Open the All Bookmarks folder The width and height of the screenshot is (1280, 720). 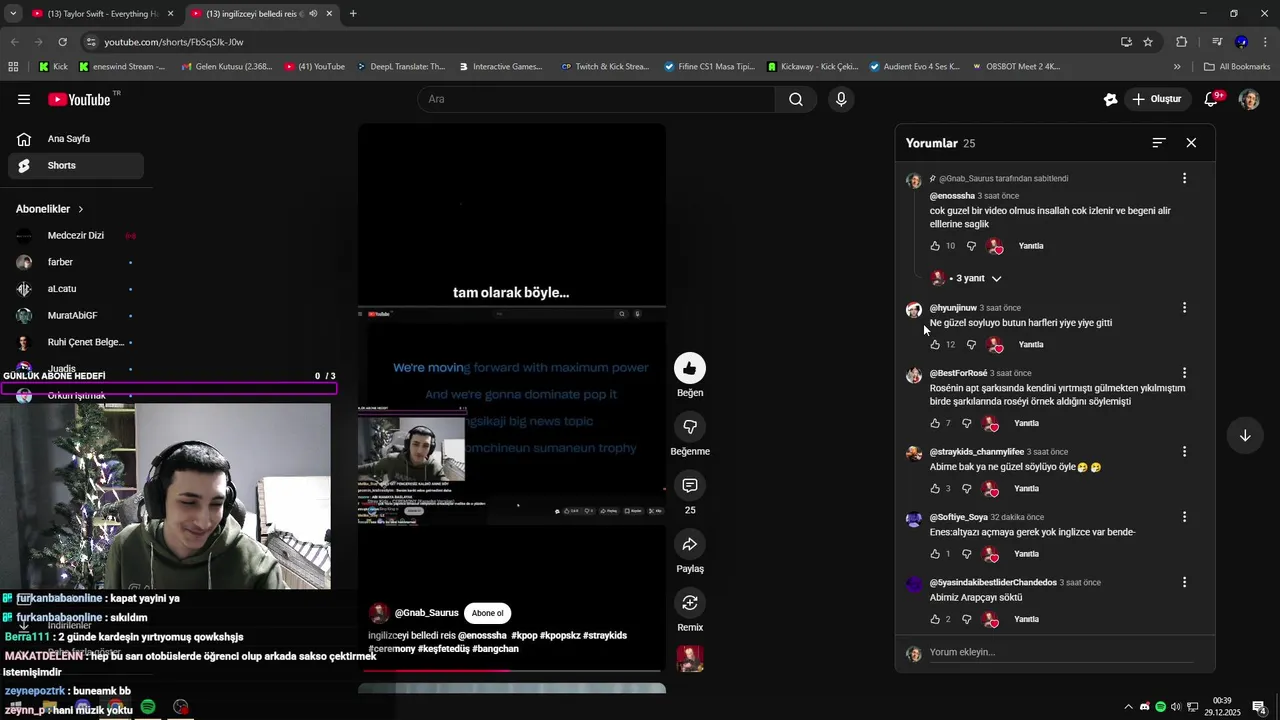point(1237,67)
